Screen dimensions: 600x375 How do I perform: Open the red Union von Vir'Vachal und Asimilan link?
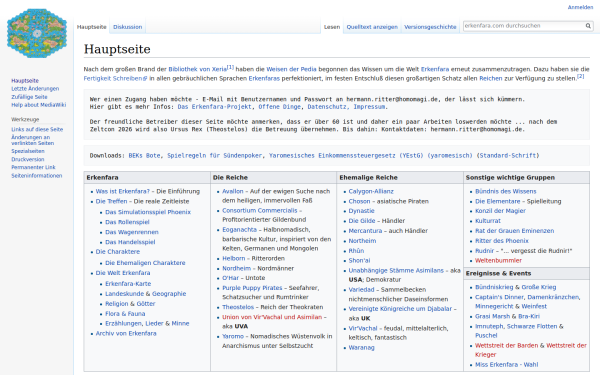click(x=272, y=317)
